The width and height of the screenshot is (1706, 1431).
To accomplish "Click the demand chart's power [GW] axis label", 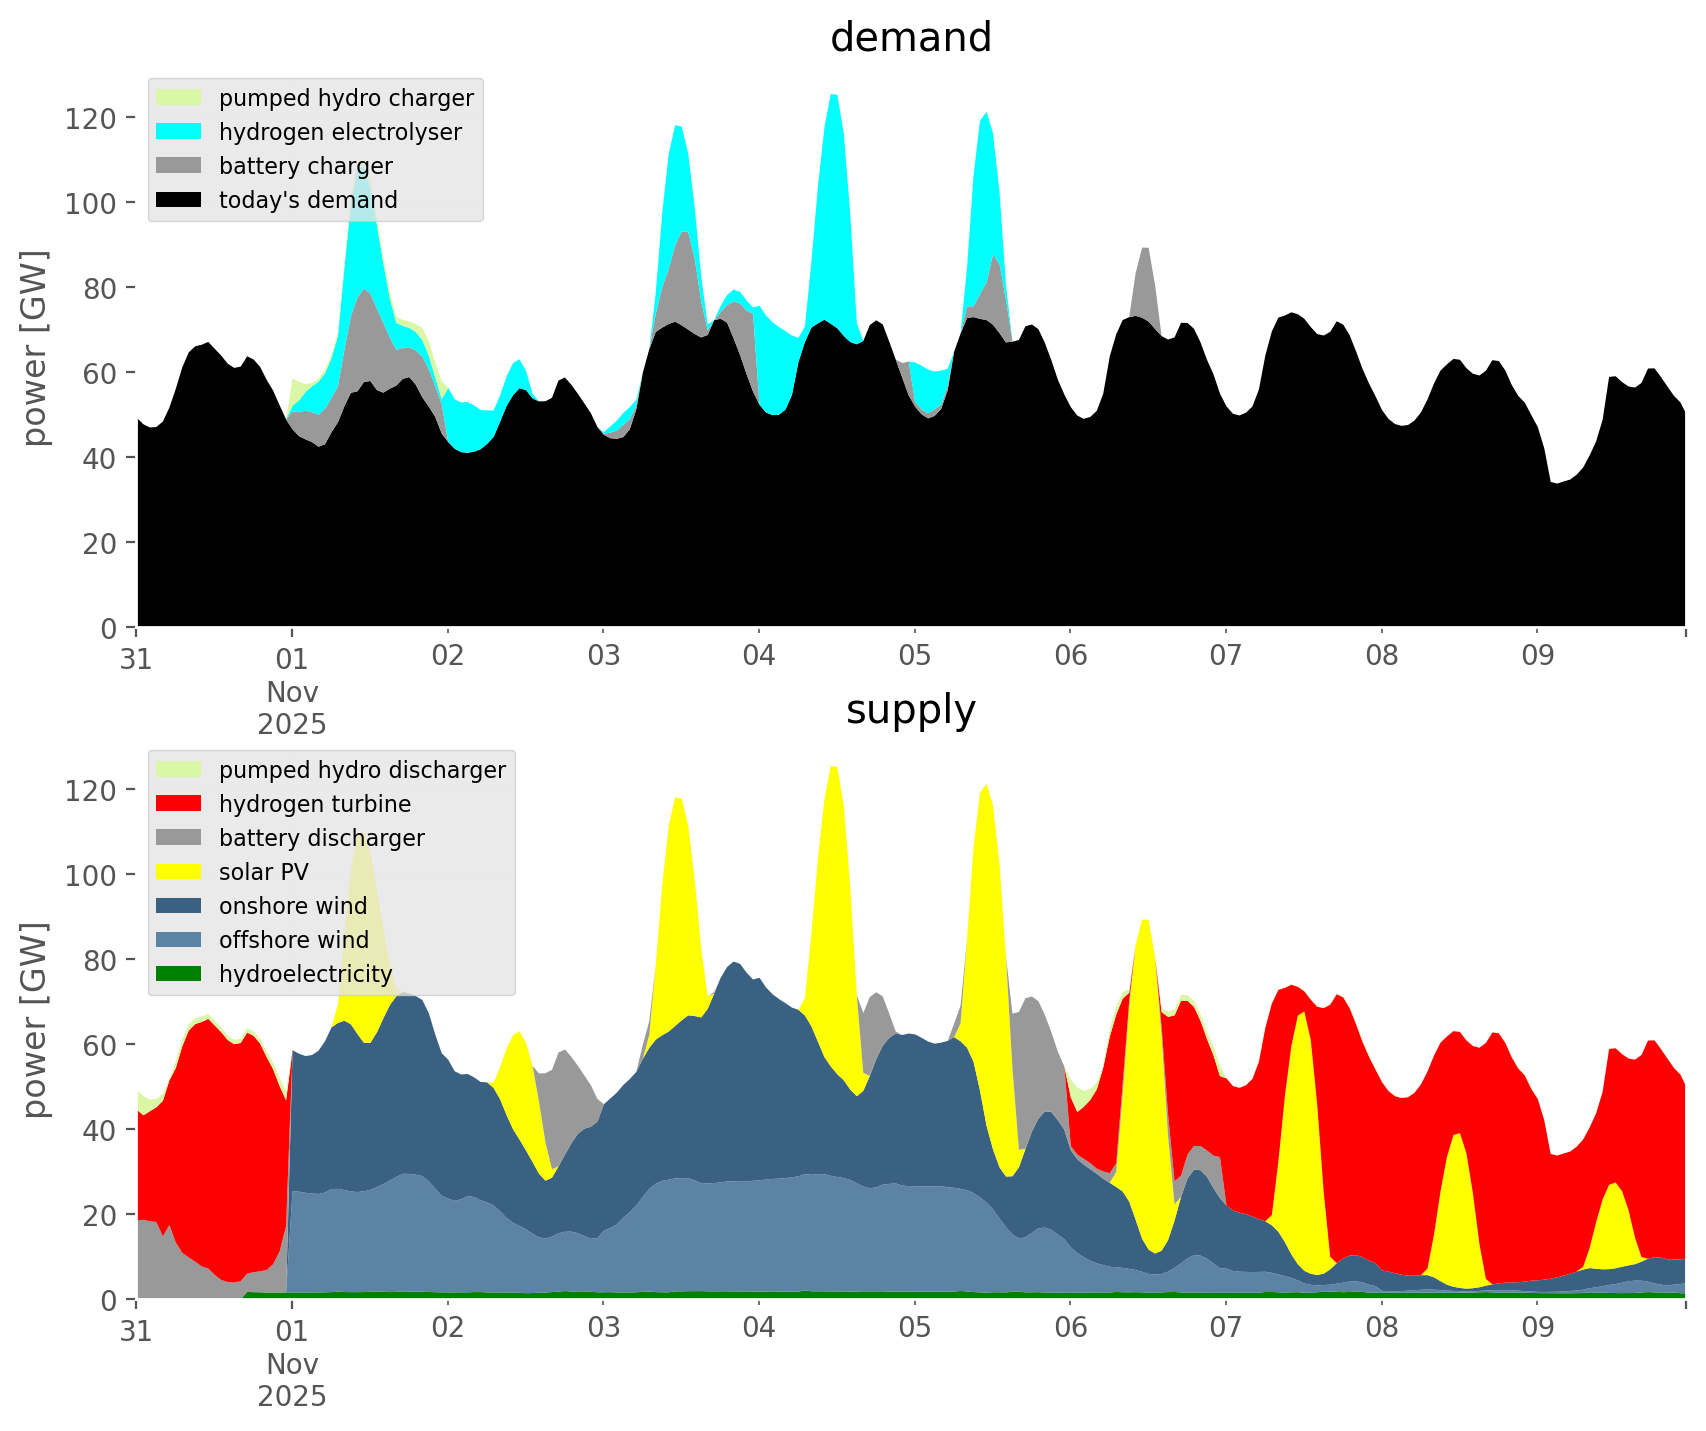I will coord(35,348).
